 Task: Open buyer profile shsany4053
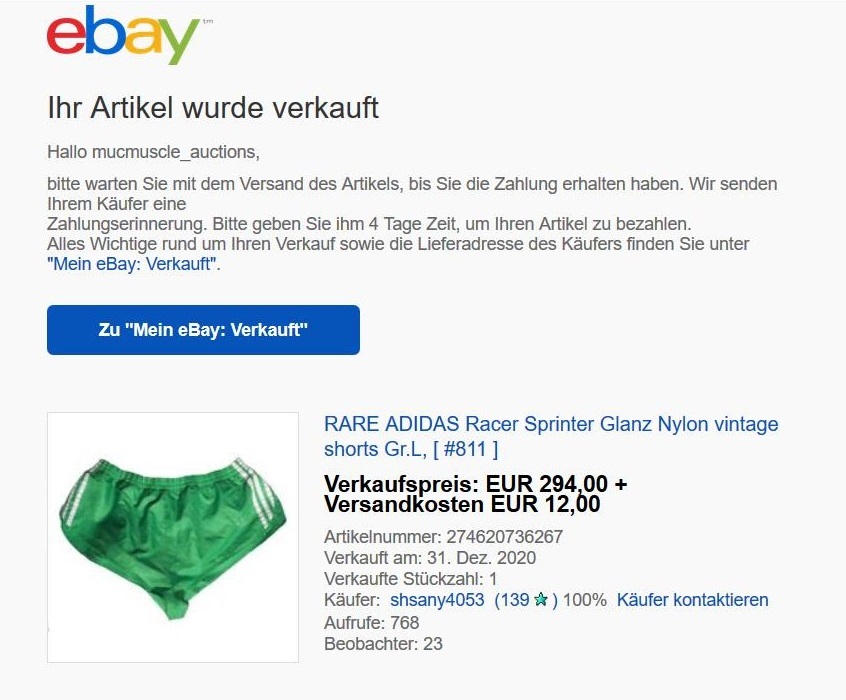click(437, 600)
